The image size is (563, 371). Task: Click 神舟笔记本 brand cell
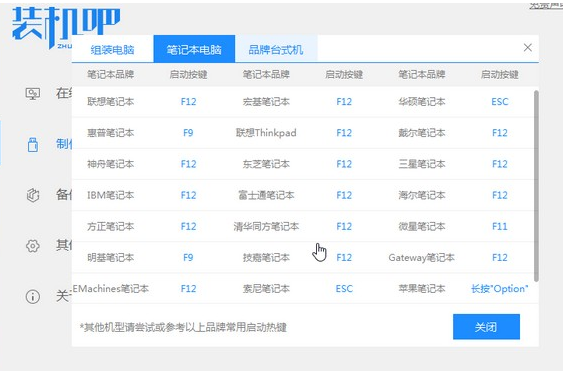pos(111,164)
